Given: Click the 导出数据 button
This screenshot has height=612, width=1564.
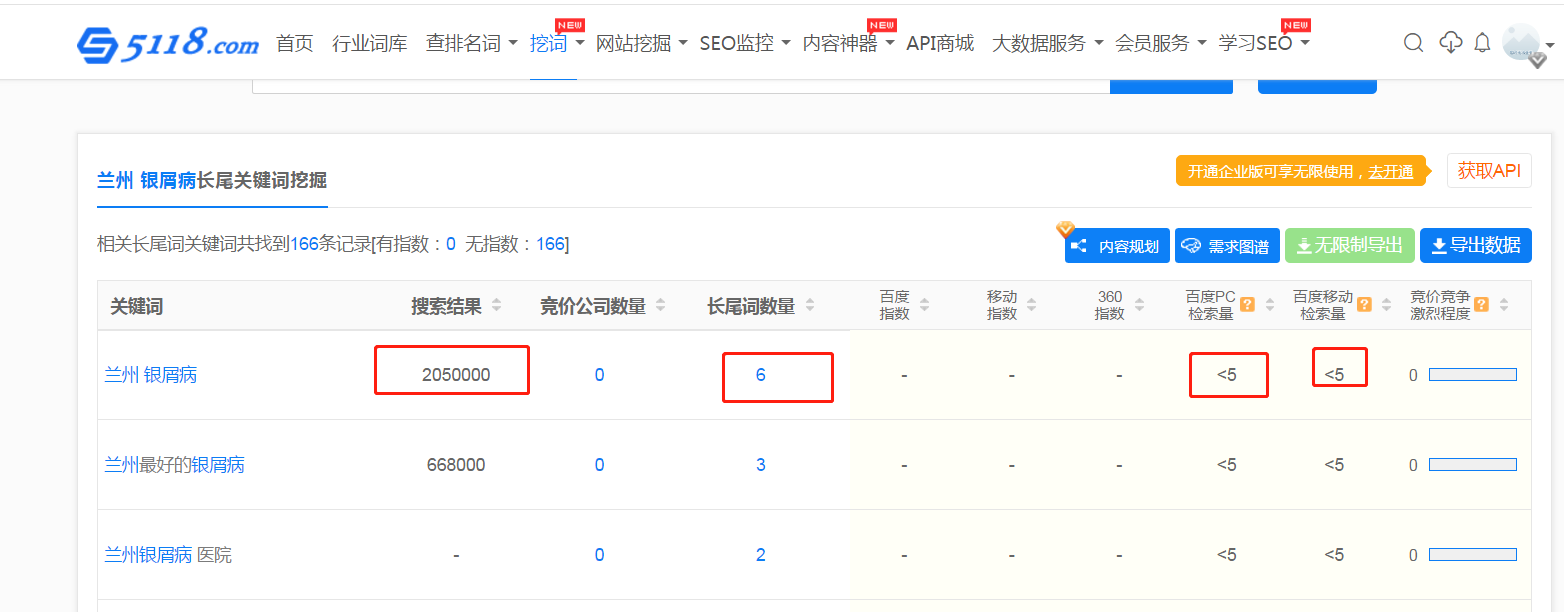Looking at the screenshot, I should click(1475, 245).
